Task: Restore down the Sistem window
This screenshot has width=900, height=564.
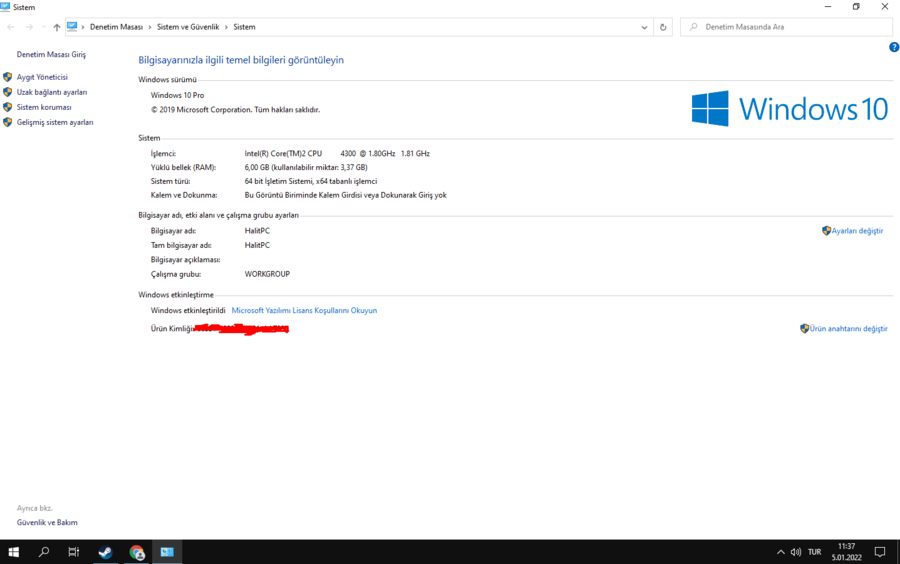Action: click(x=856, y=7)
